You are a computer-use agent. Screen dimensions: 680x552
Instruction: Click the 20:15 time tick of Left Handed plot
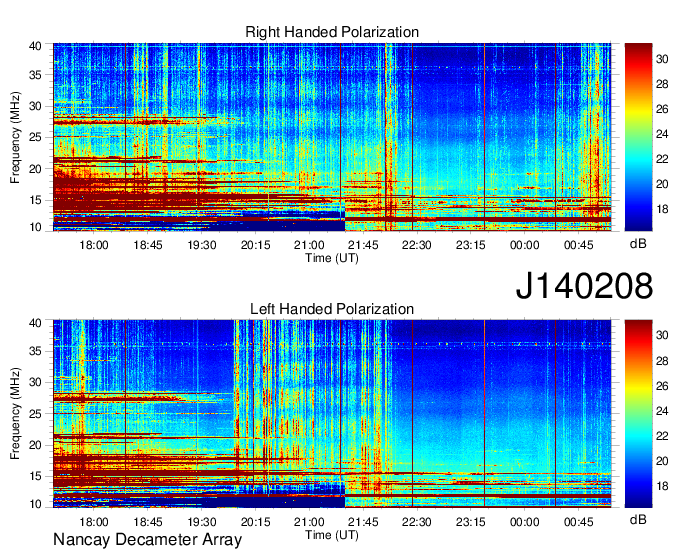[x=255, y=522]
